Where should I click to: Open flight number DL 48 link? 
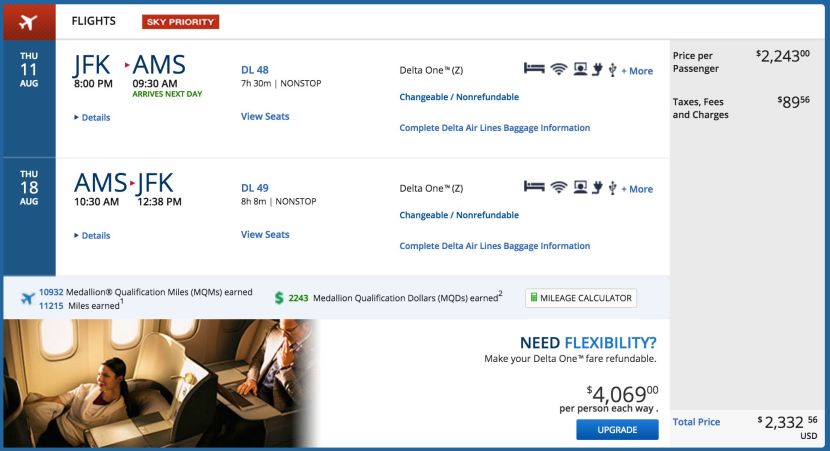click(255, 70)
